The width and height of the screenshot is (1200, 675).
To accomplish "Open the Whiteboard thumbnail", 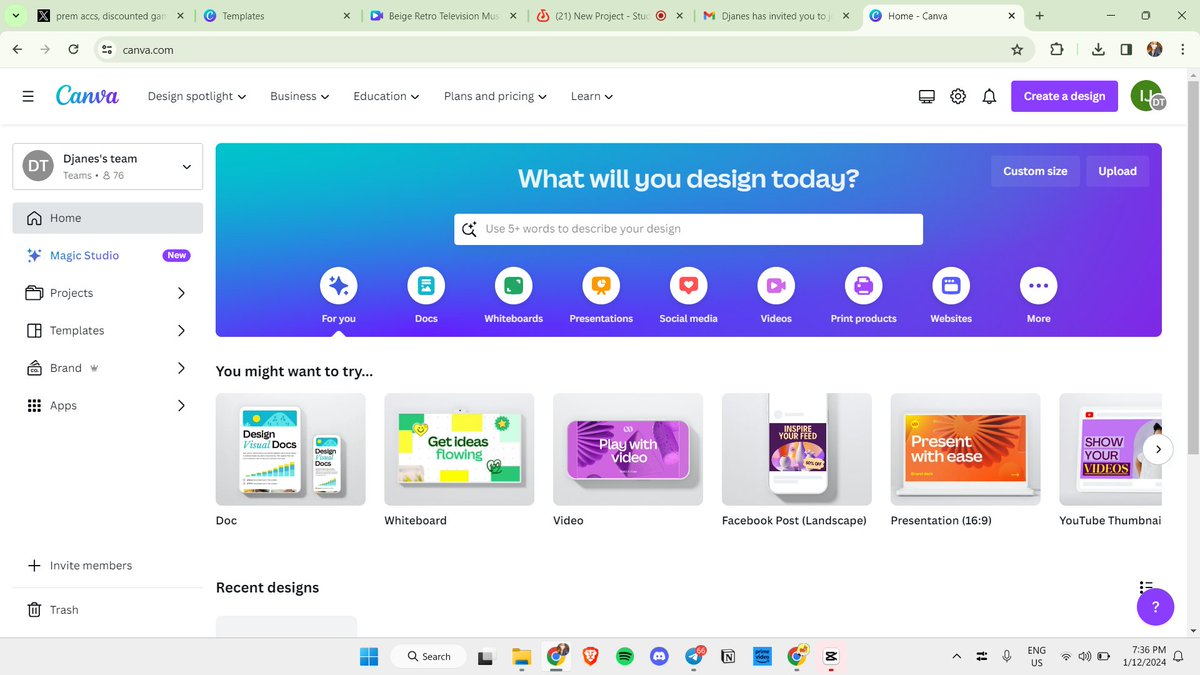I will point(459,449).
